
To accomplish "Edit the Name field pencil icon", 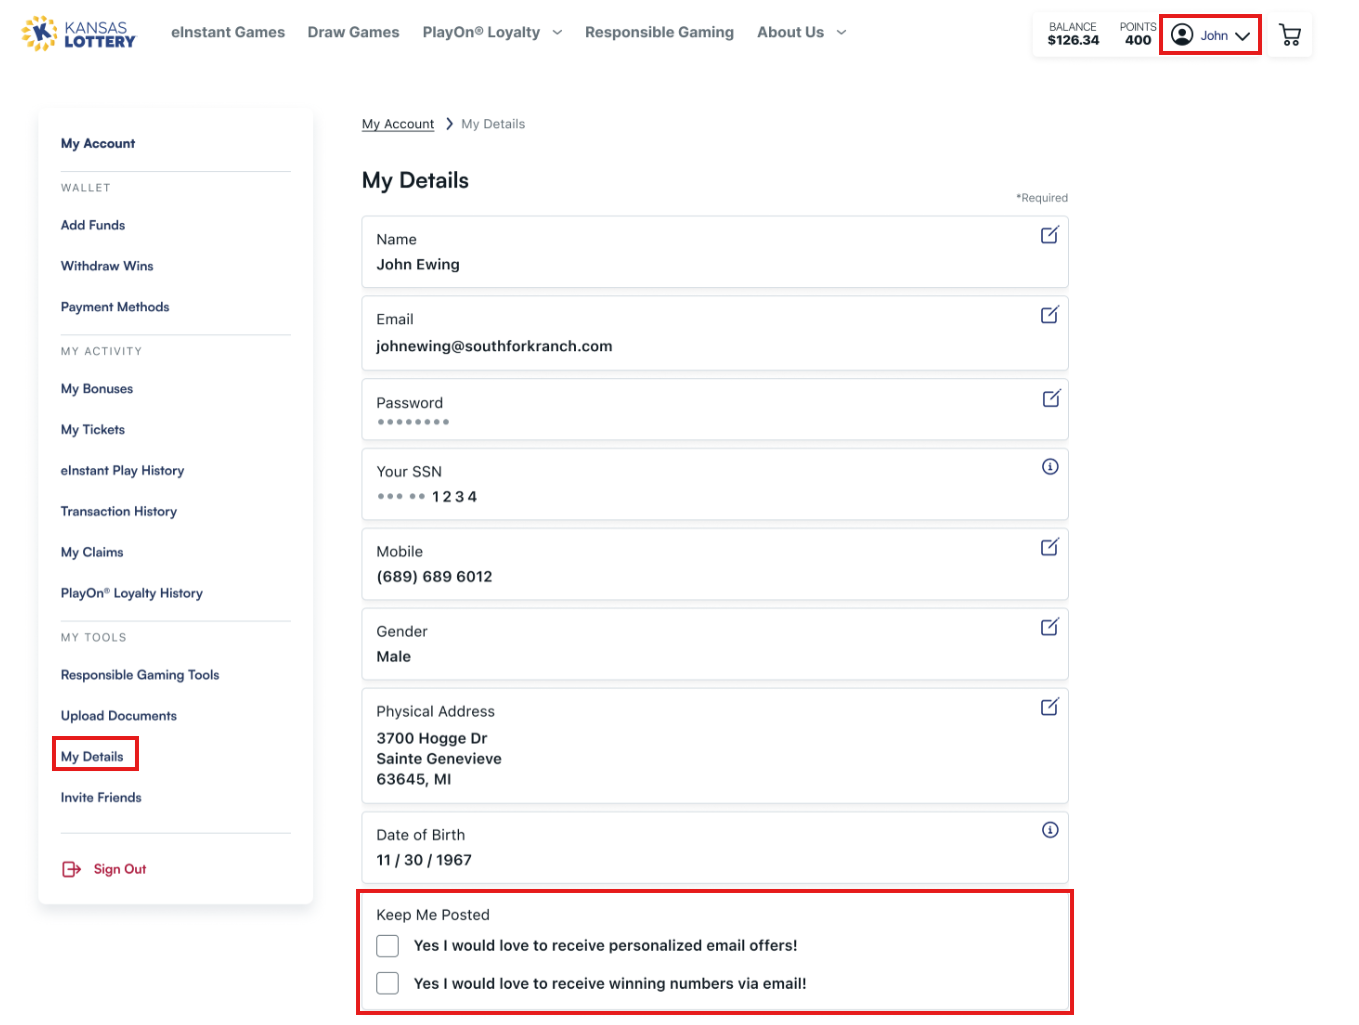I will tap(1049, 235).
